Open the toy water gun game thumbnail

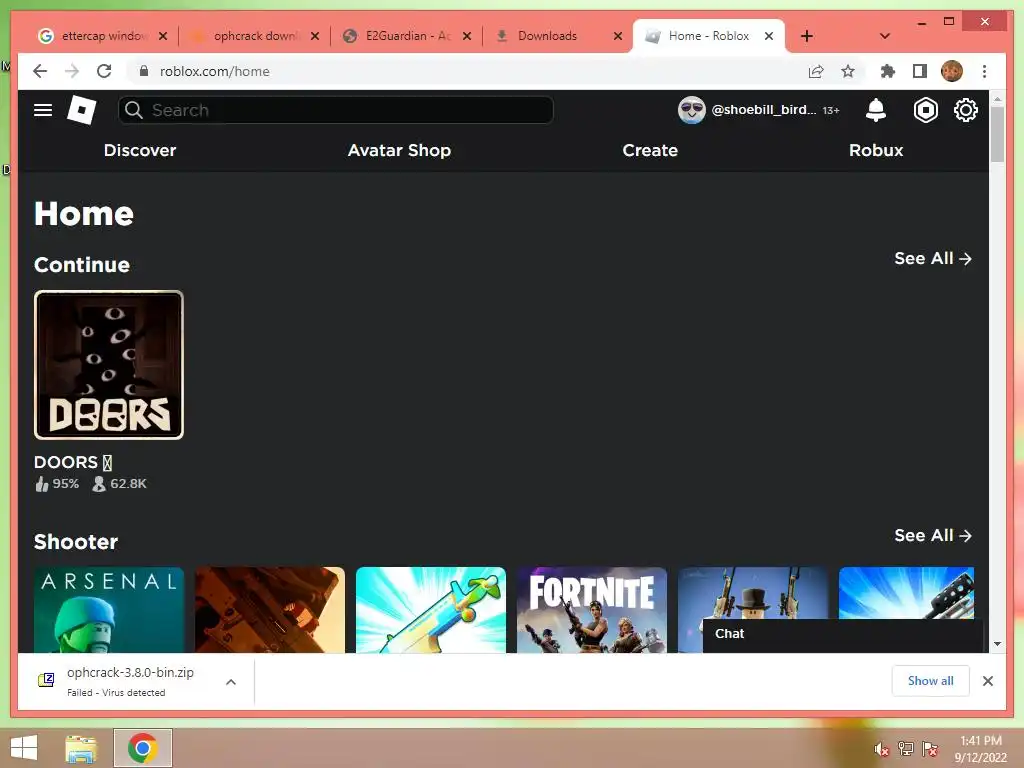(431, 610)
